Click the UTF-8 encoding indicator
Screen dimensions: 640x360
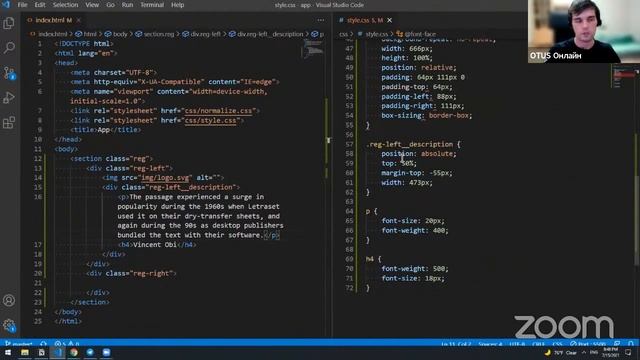[x=517, y=344]
